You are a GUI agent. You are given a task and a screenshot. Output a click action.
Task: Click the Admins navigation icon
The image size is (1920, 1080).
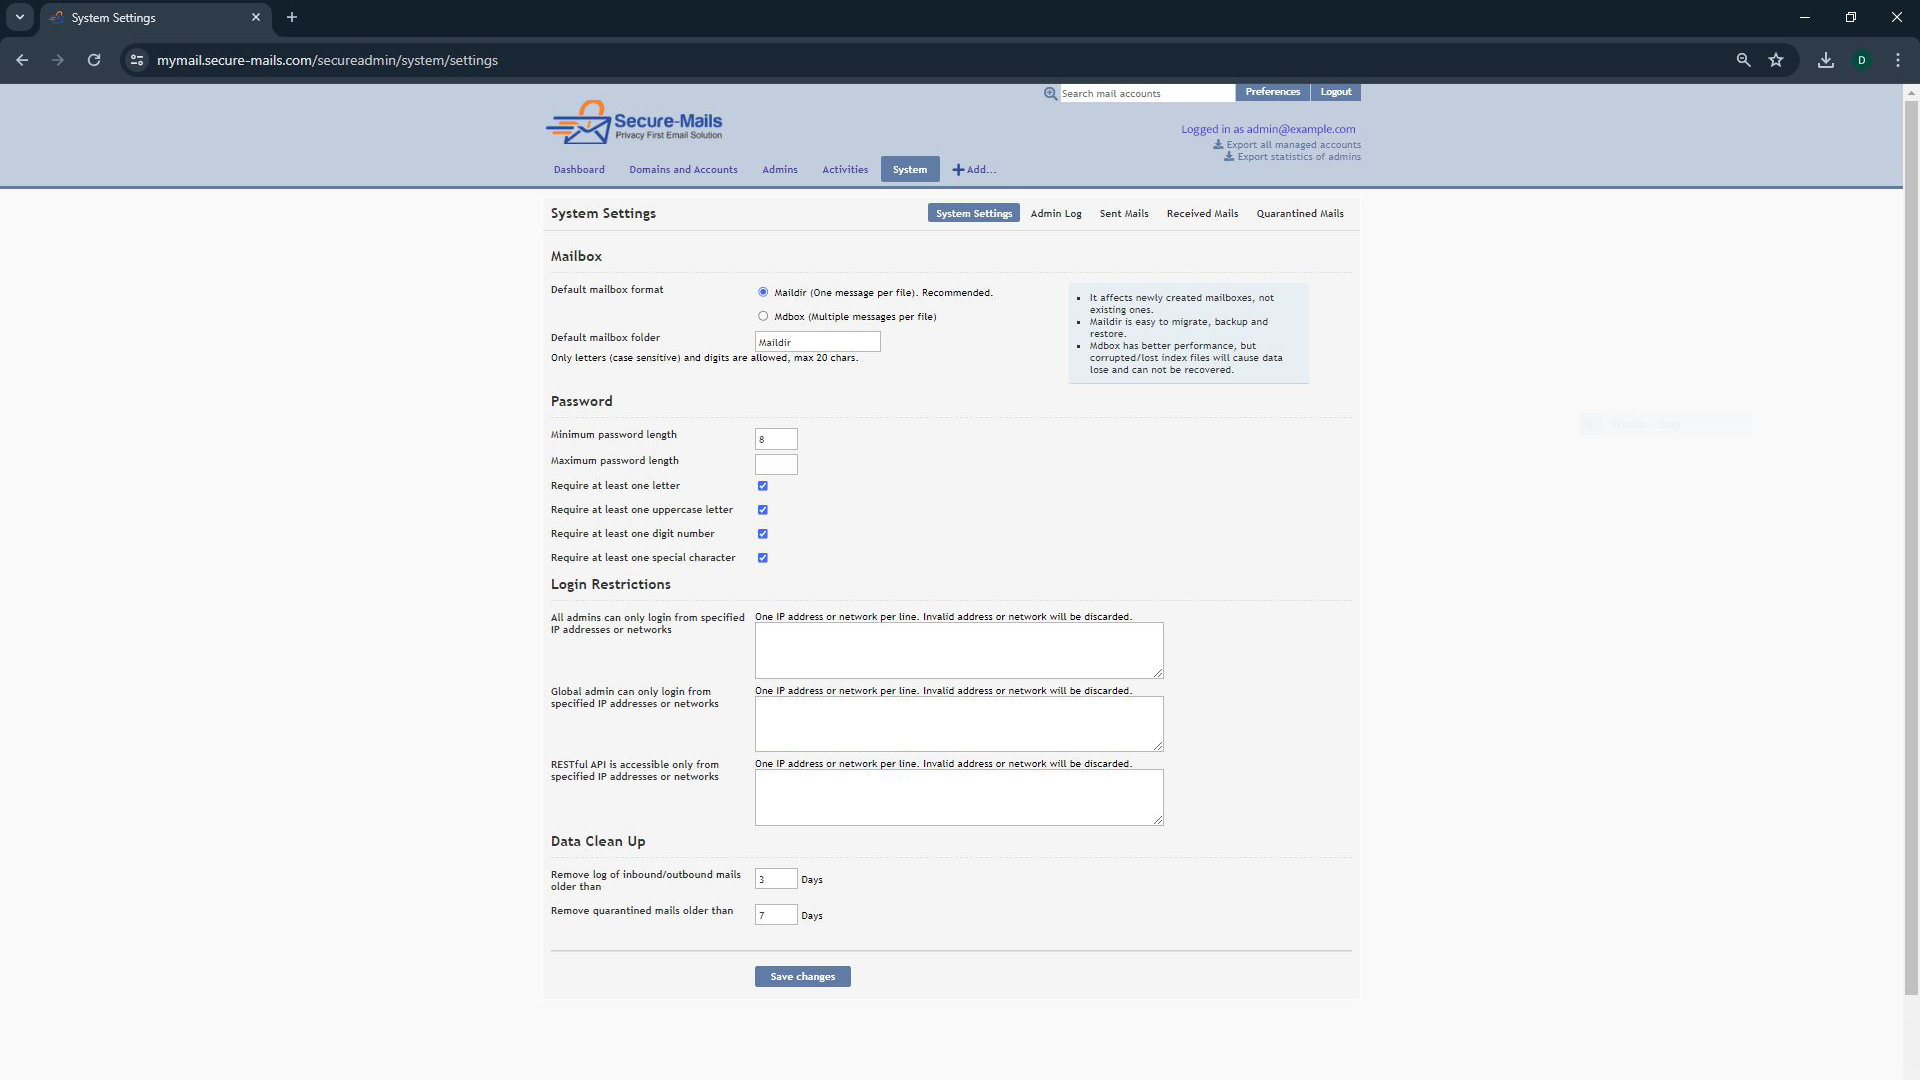(x=779, y=169)
